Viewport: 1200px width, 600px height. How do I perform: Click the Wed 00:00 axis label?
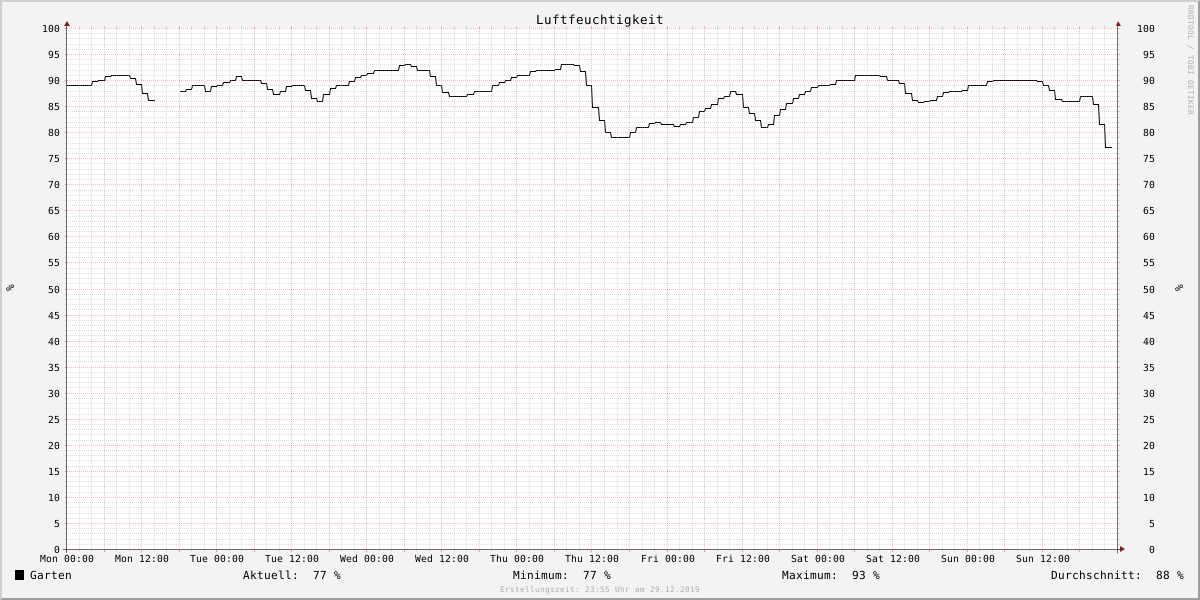(x=367, y=559)
